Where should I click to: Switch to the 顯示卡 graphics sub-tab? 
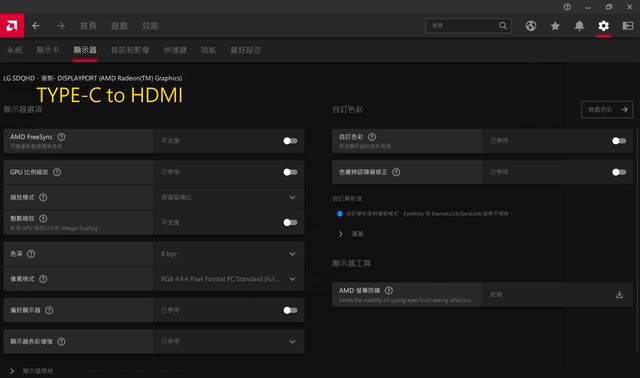coord(48,50)
